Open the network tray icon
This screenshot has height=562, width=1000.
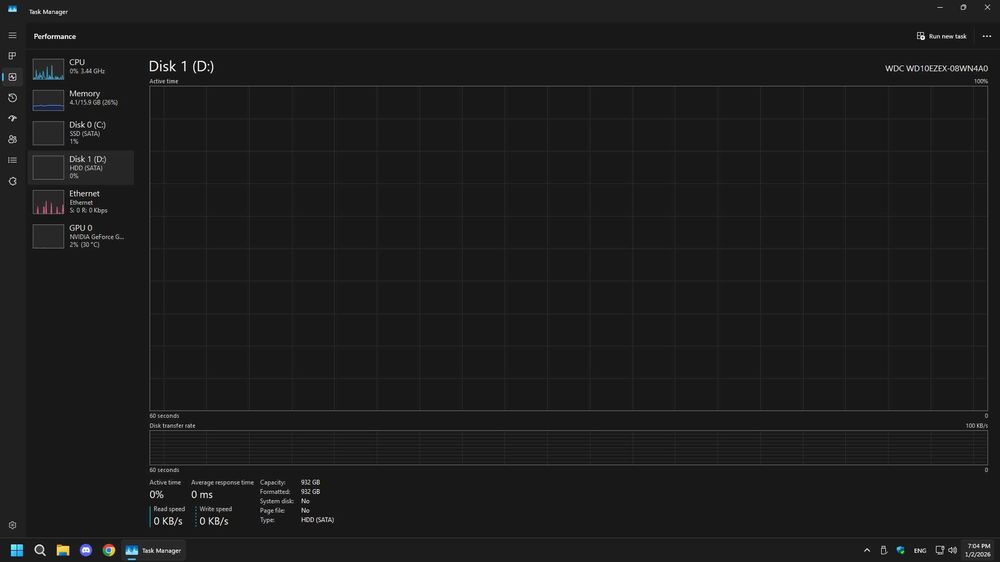coord(939,551)
